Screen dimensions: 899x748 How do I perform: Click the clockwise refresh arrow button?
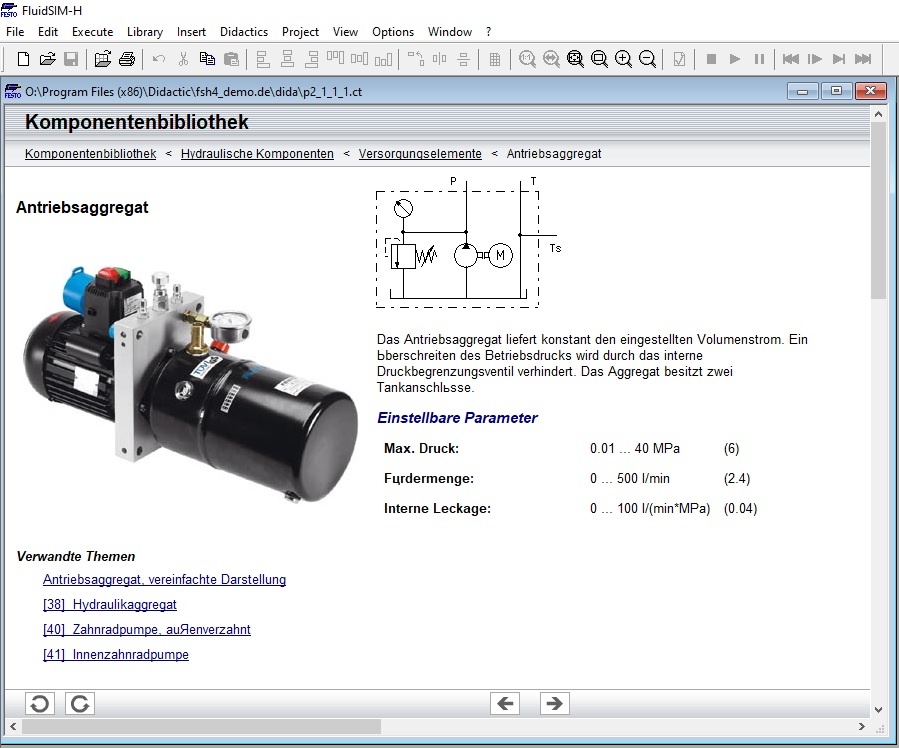tap(80, 703)
